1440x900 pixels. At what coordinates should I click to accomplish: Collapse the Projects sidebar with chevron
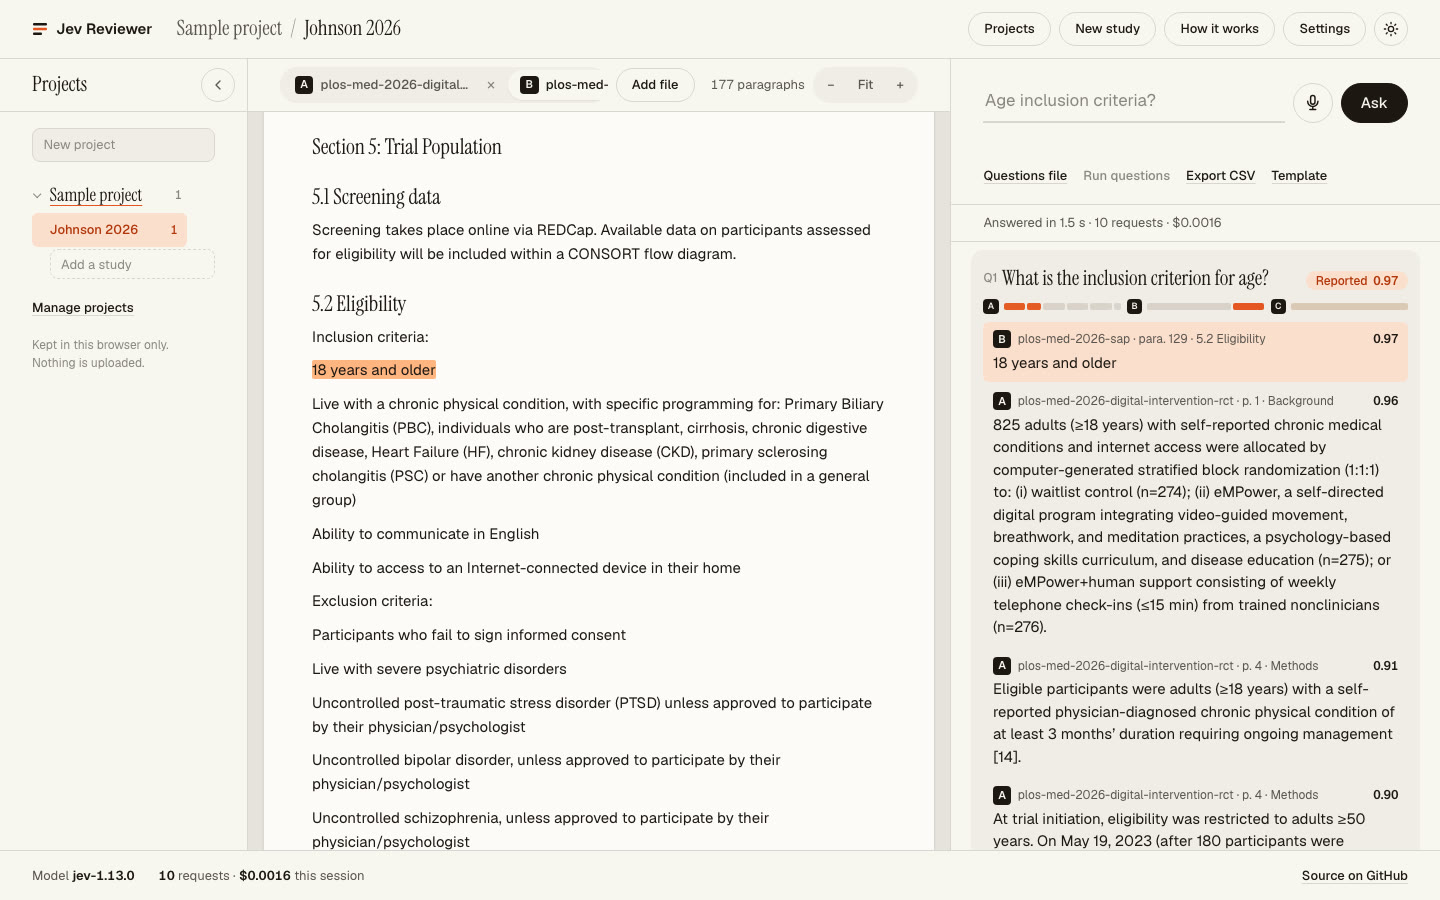point(218,85)
